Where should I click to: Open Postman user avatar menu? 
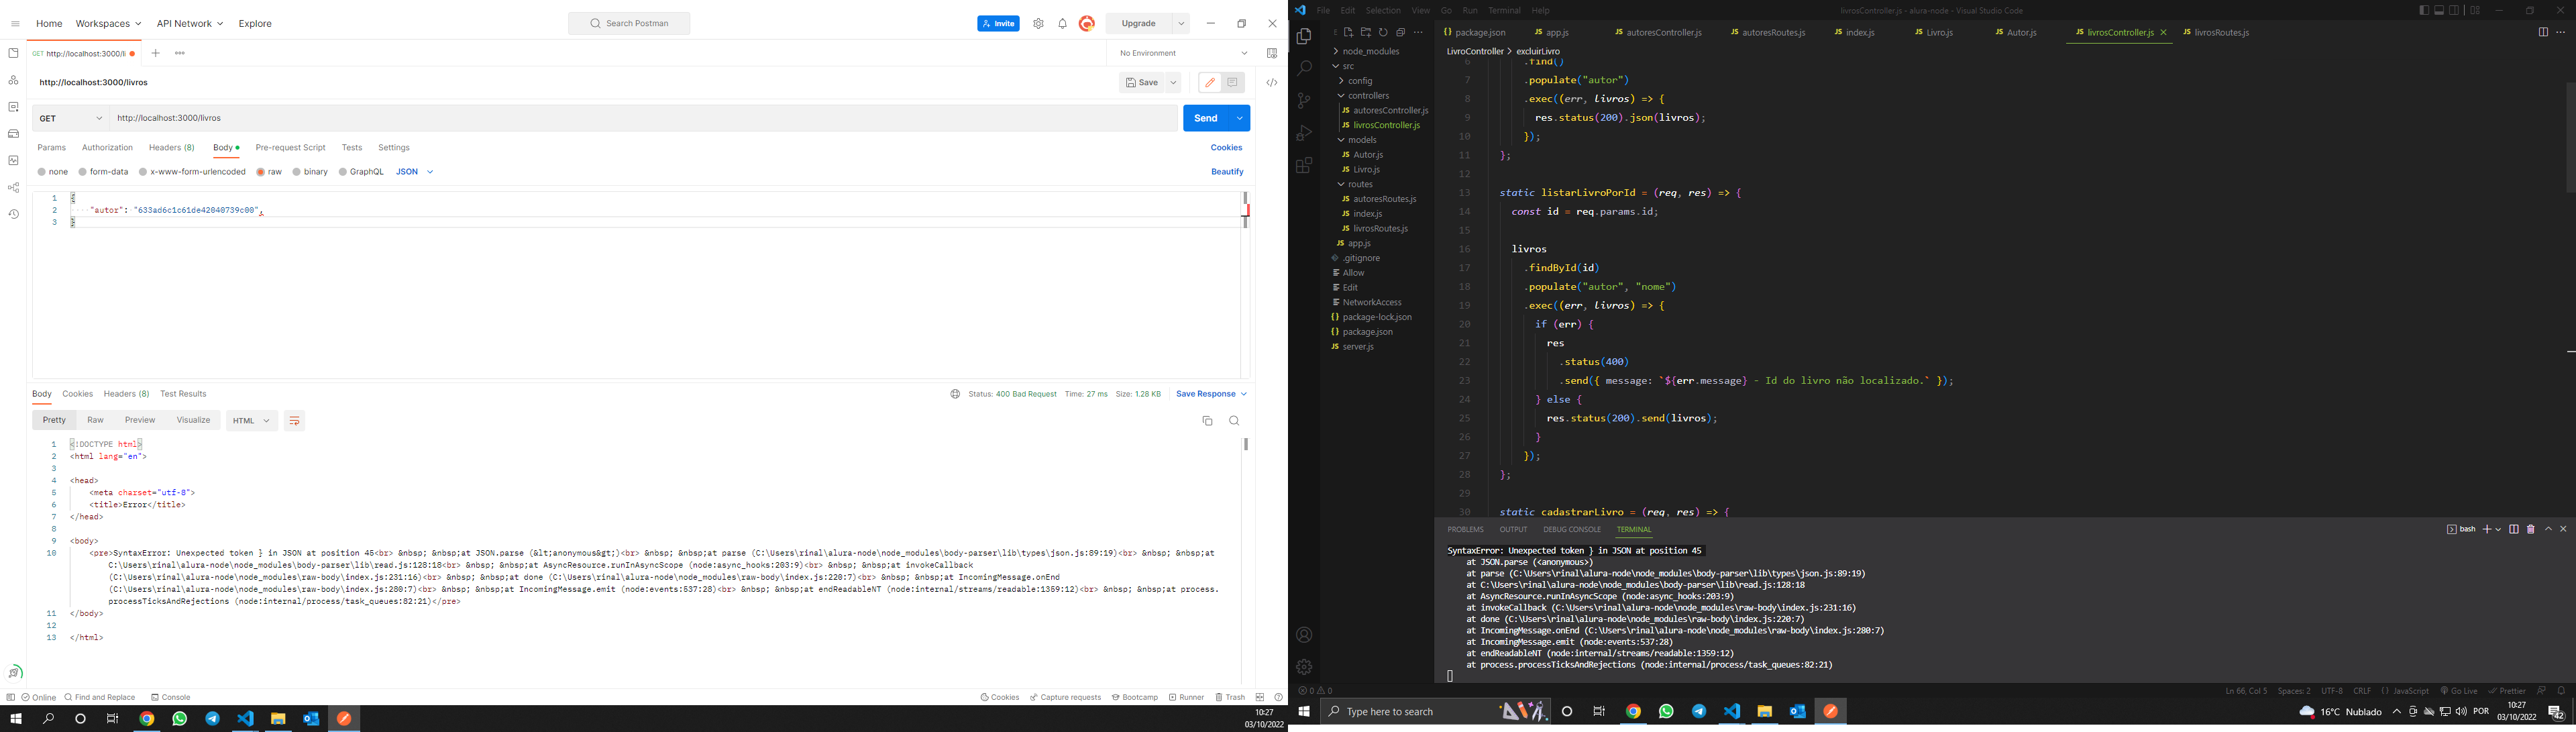(x=1087, y=23)
